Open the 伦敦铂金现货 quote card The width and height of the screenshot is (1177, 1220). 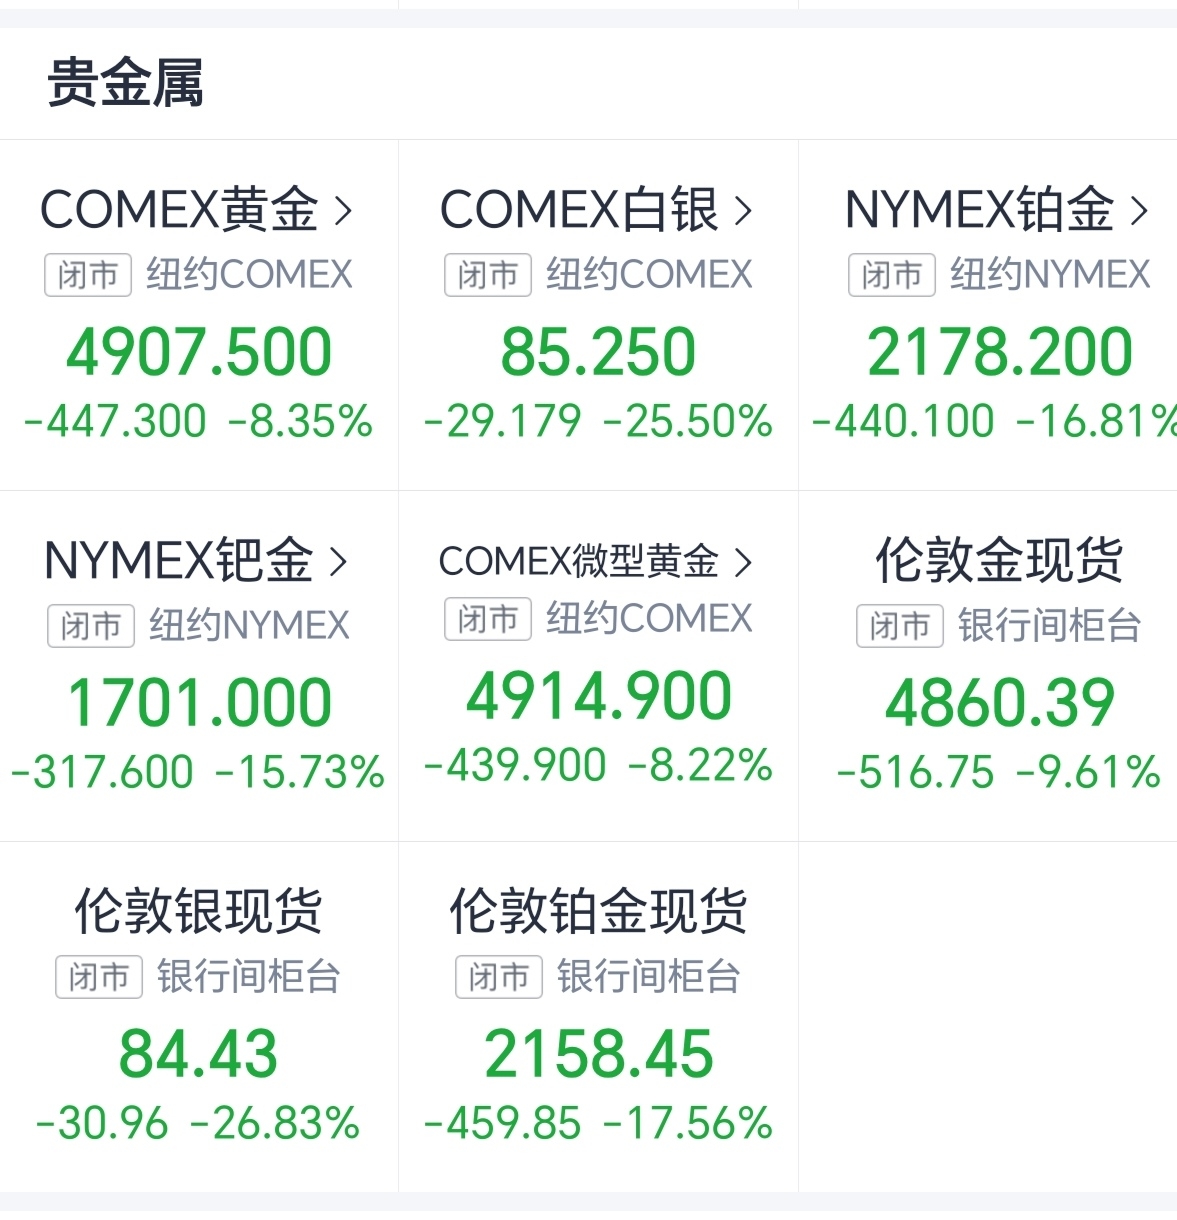click(598, 1017)
